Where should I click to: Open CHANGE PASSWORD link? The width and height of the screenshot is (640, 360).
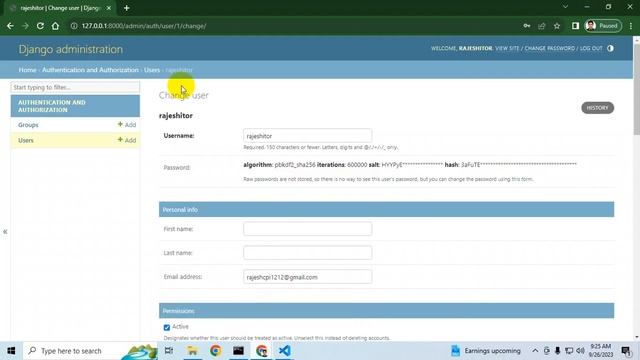coord(549,48)
